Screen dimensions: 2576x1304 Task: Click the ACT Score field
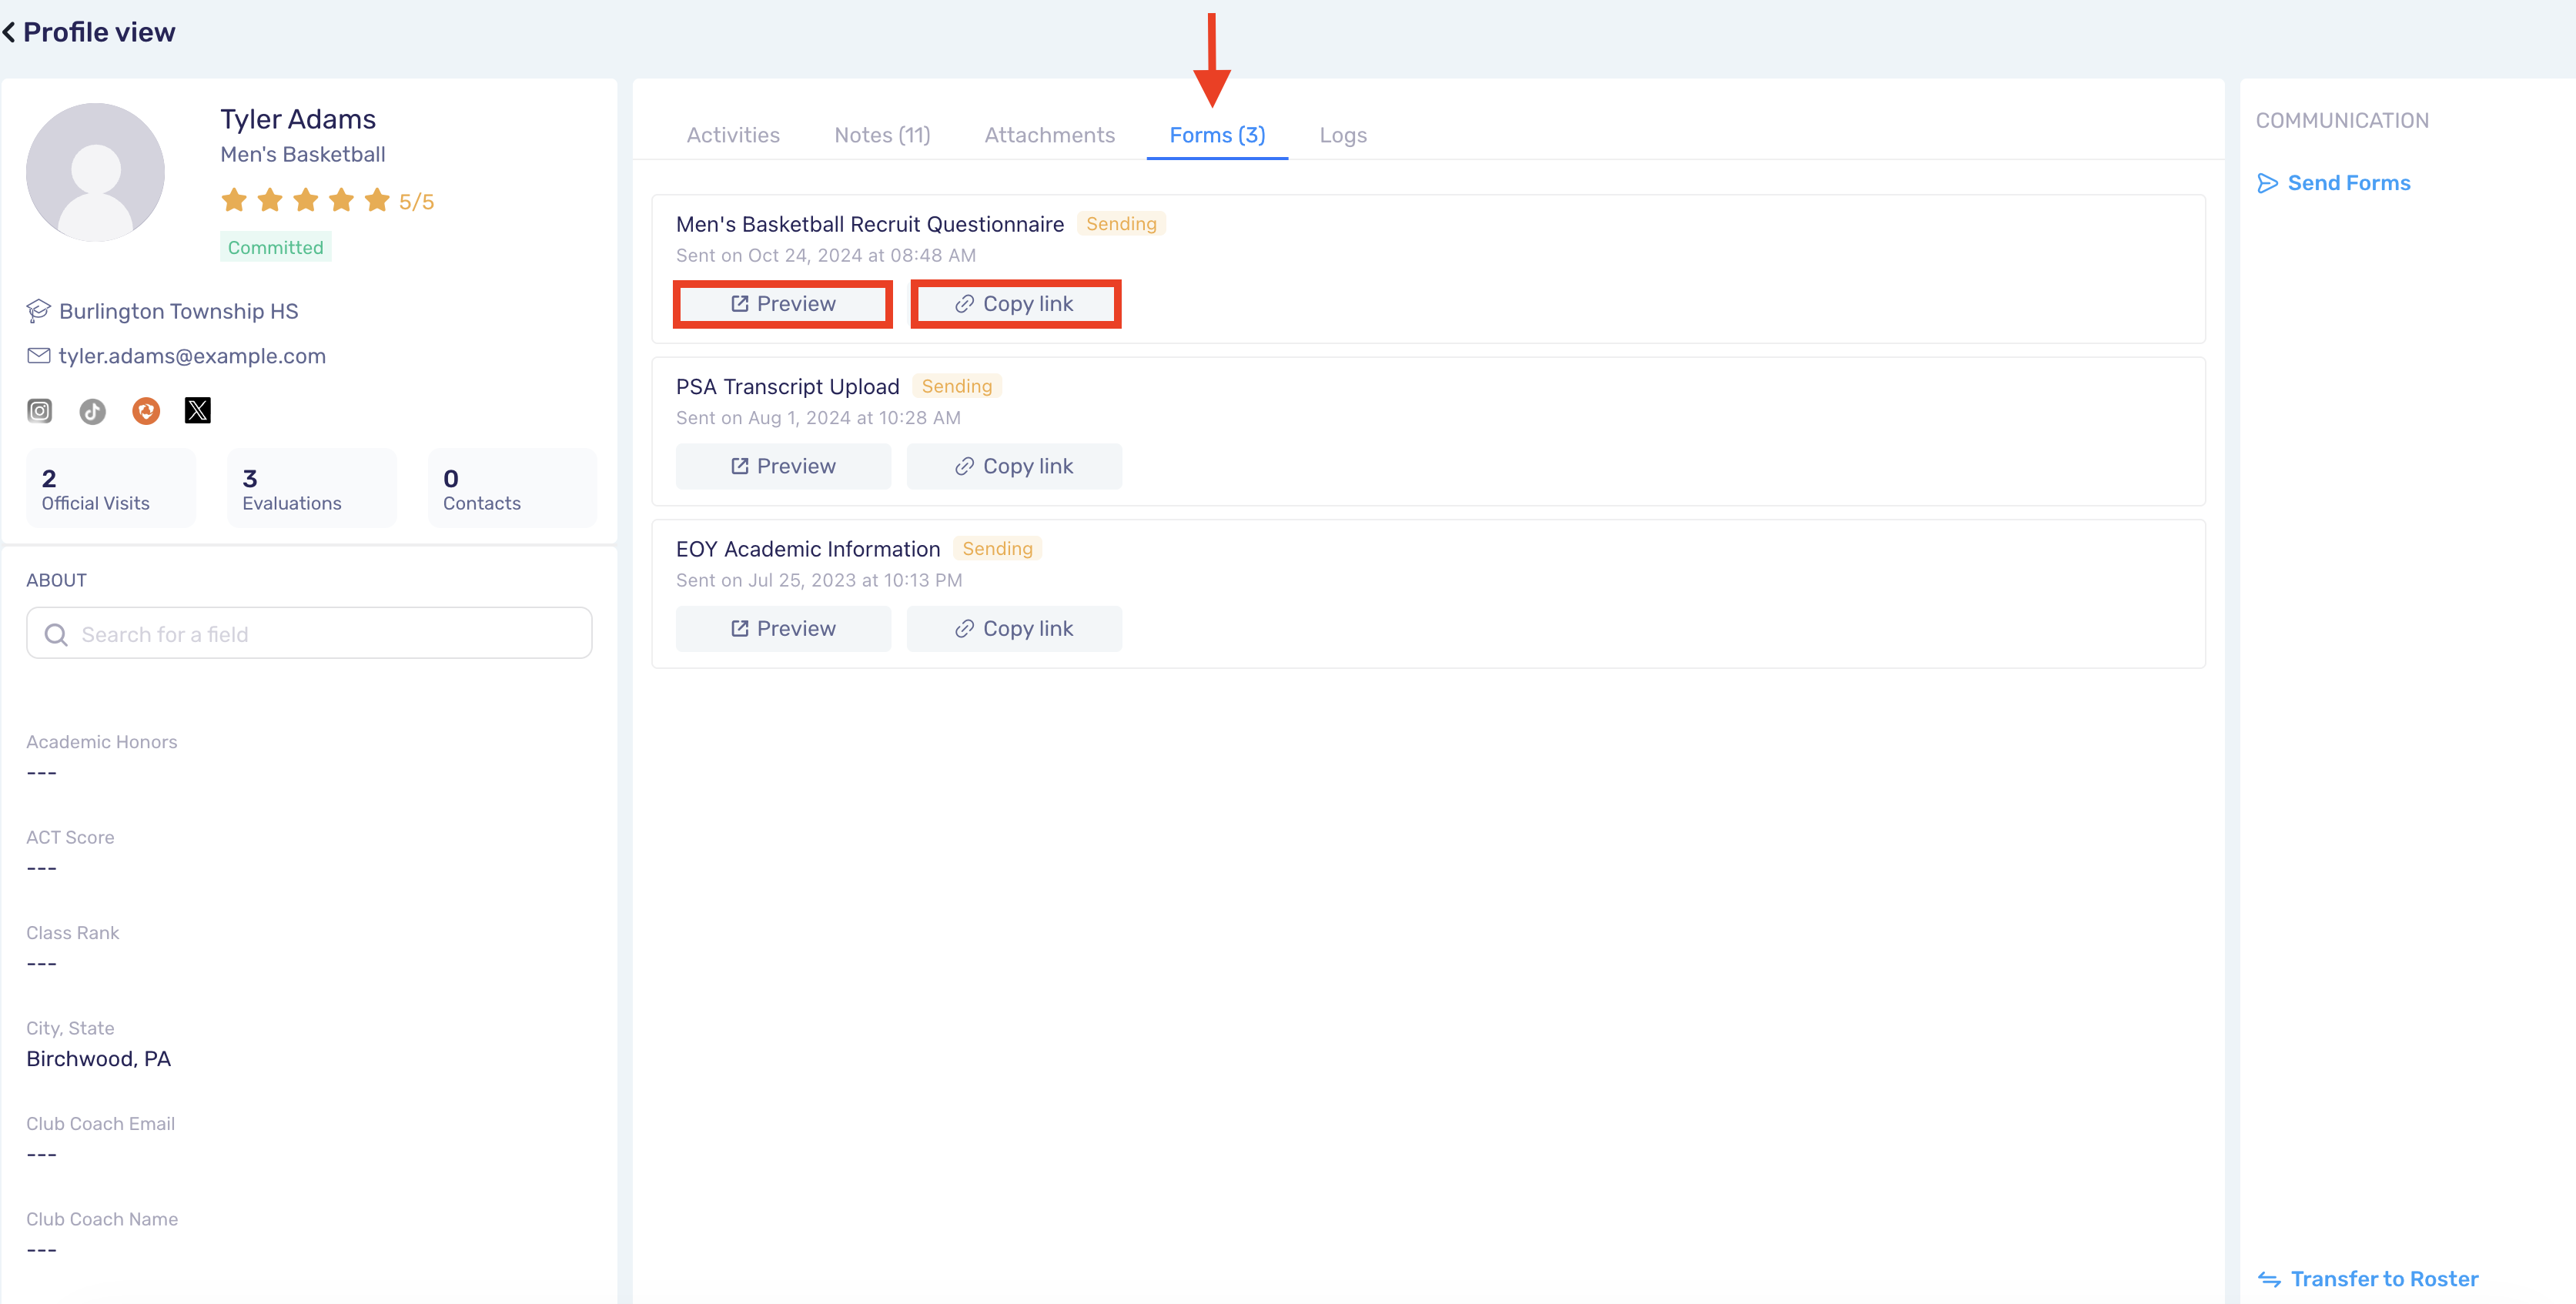coord(70,852)
